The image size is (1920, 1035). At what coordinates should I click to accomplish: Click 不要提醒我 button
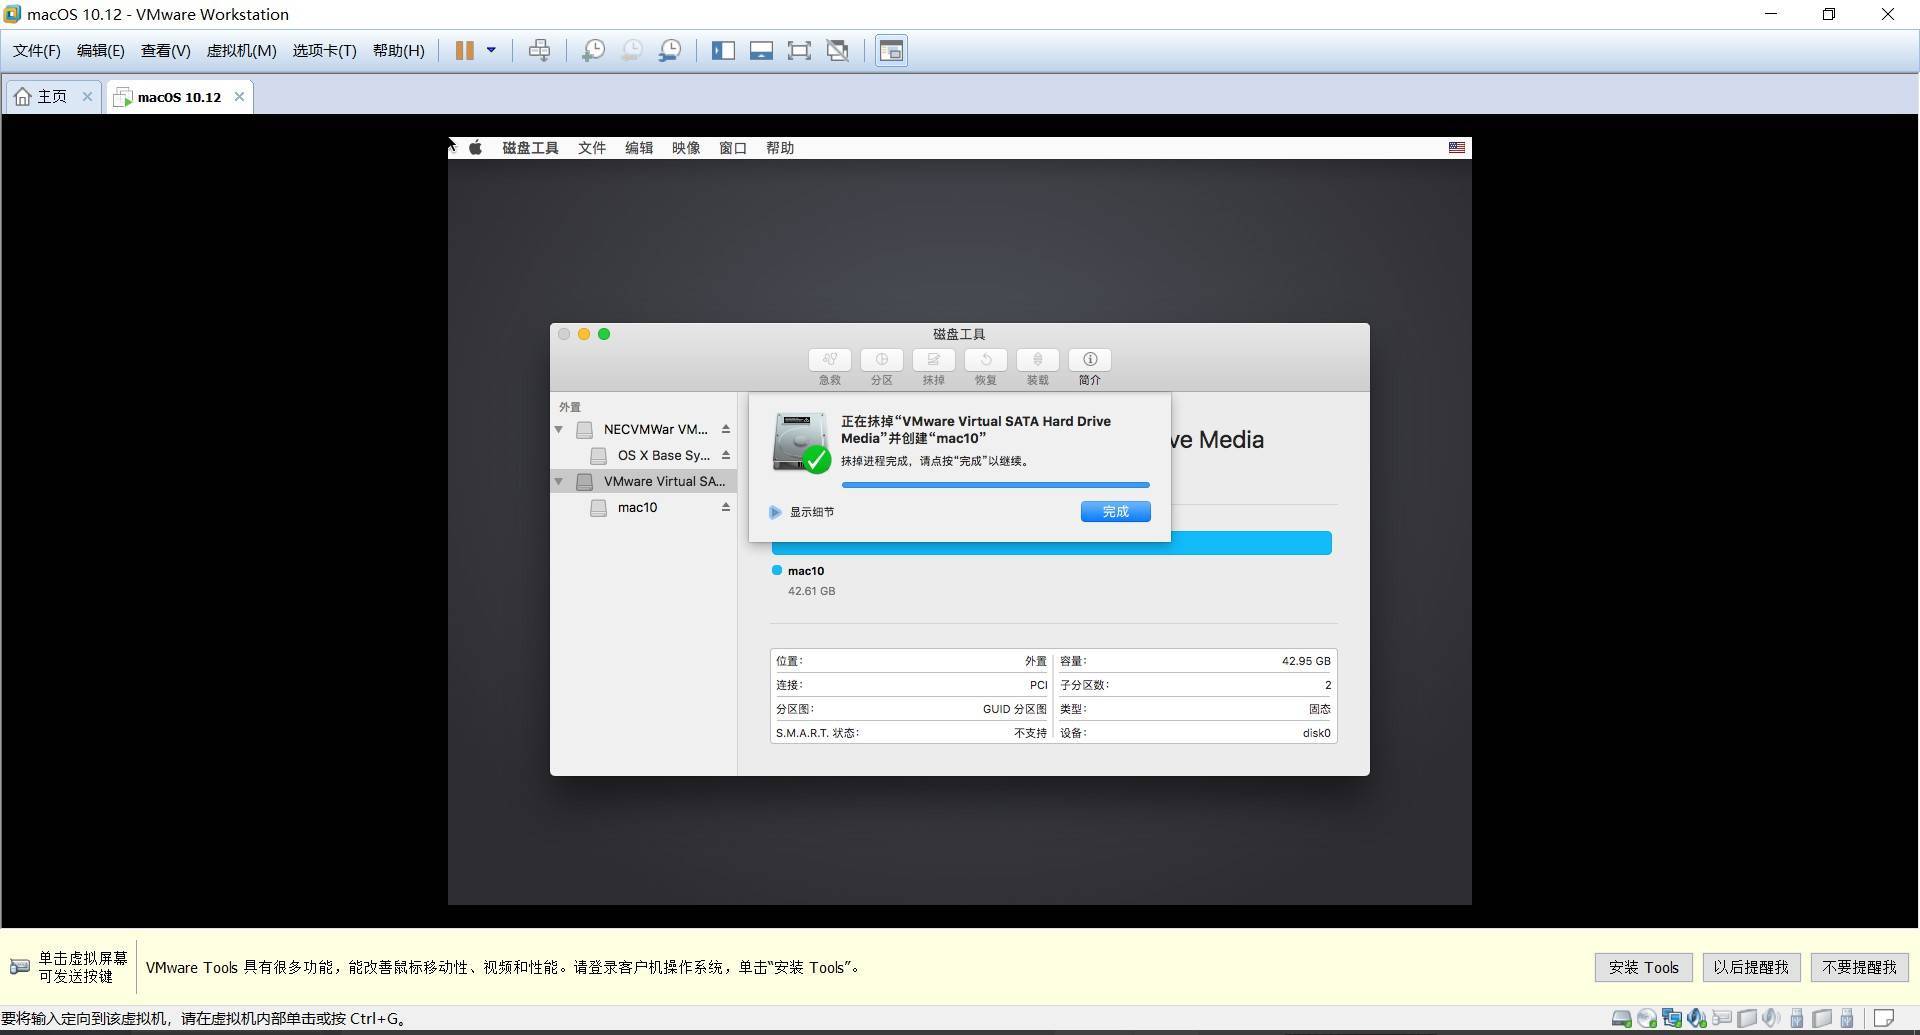coord(1859,967)
